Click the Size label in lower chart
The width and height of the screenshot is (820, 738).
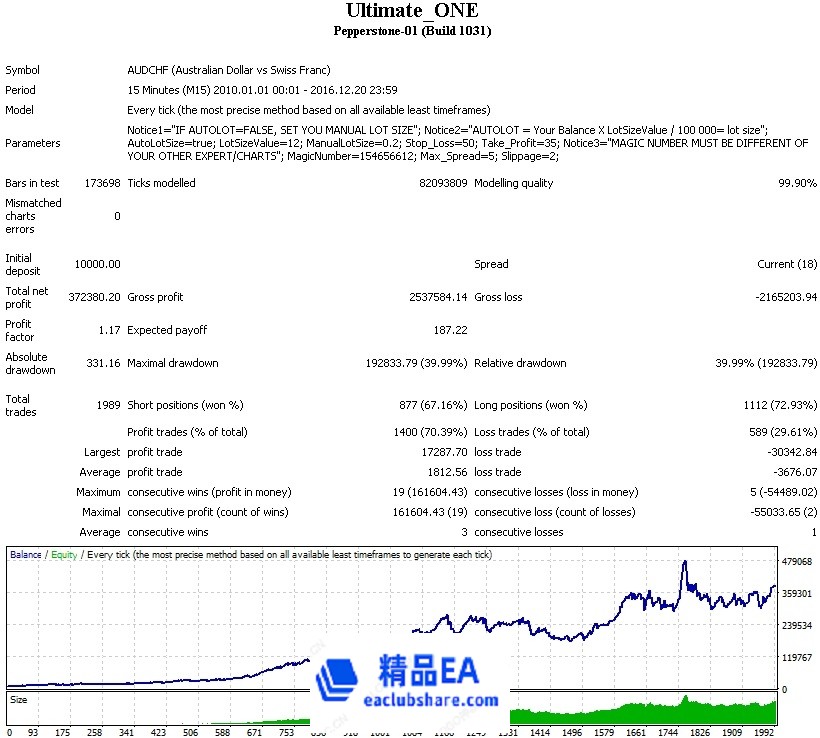tap(18, 700)
